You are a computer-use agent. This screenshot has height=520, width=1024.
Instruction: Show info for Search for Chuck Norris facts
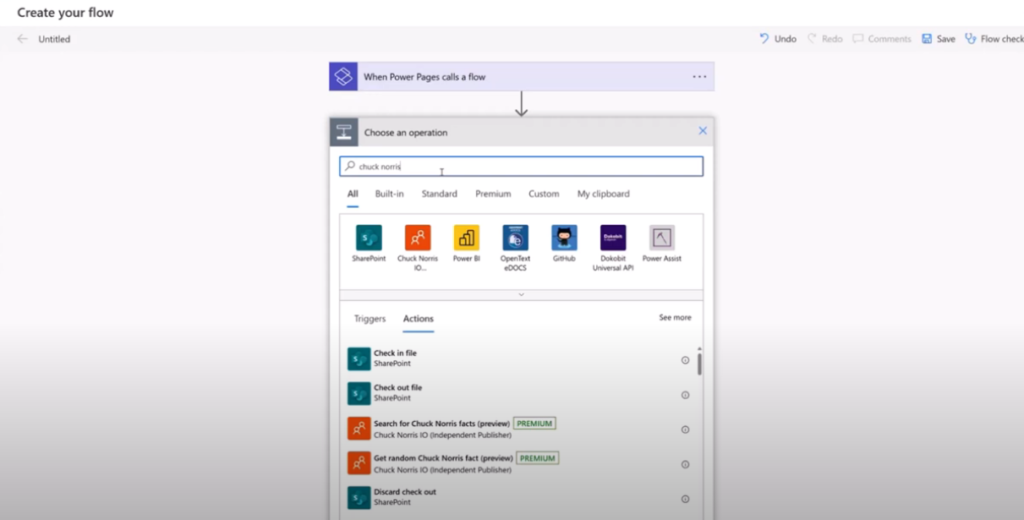685,429
